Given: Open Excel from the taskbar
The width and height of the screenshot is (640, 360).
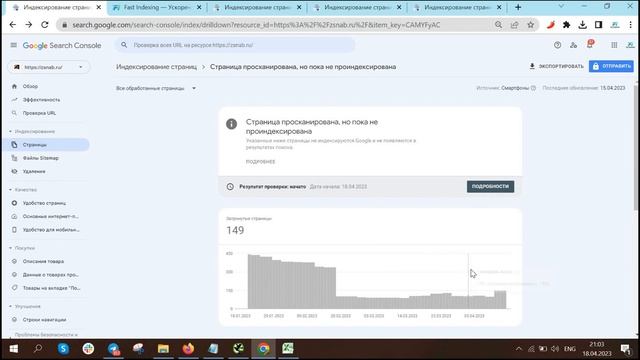Looking at the screenshot, I should point(288,349).
